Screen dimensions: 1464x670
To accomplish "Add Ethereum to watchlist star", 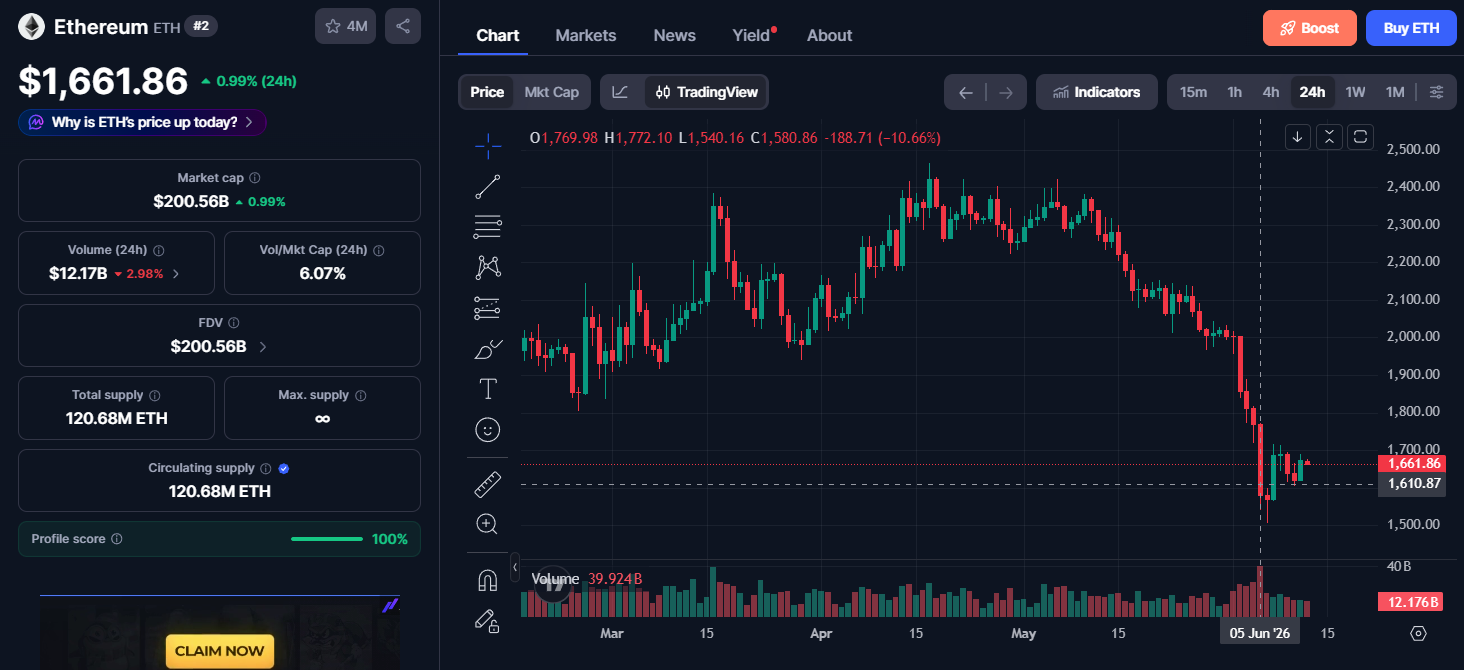I will (x=345, y=26).
